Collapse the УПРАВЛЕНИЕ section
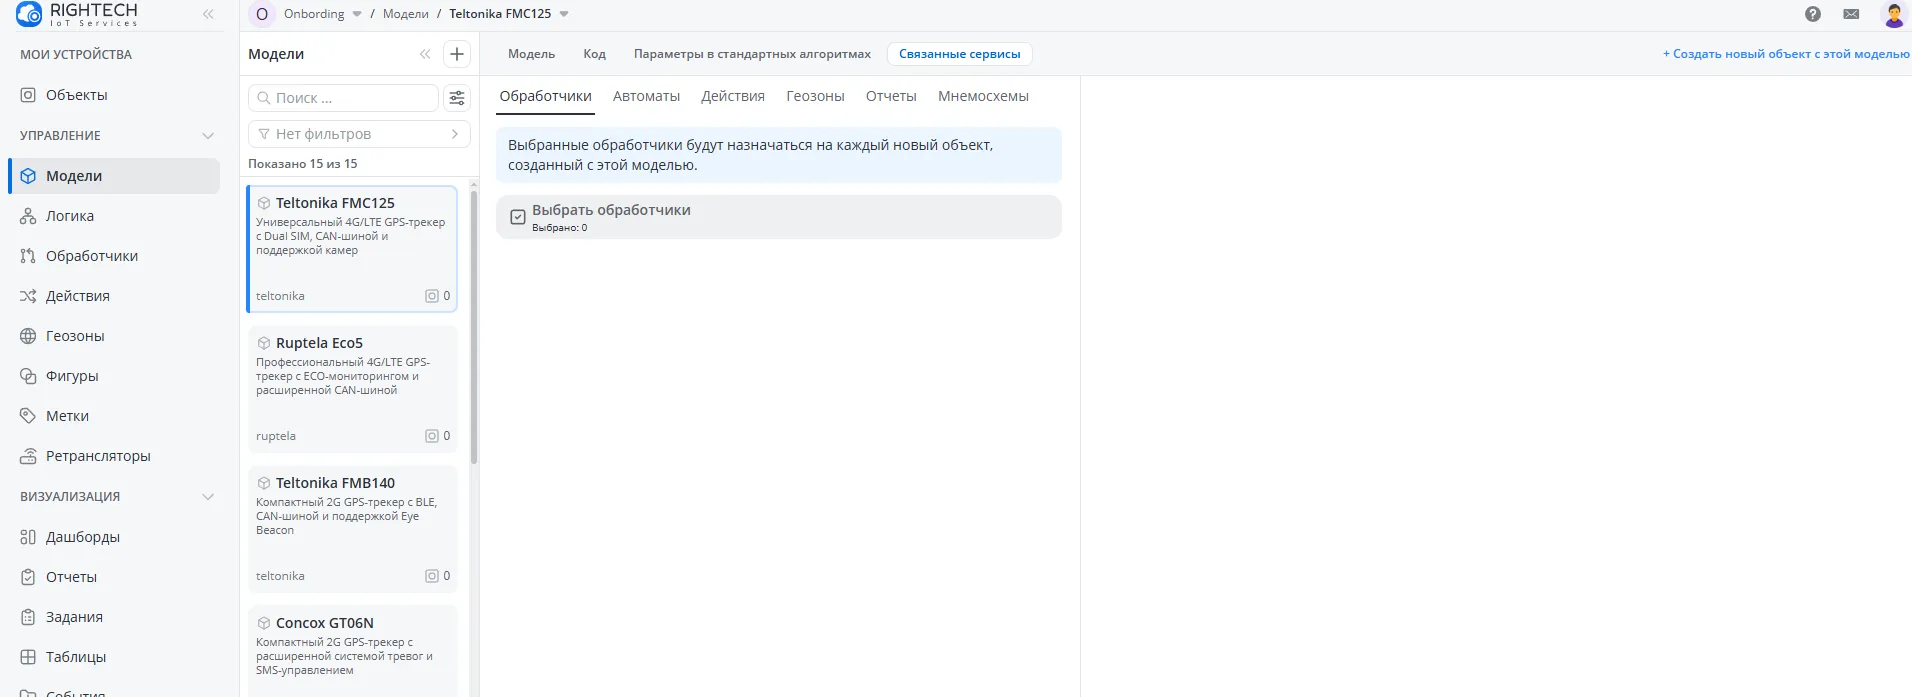This screenshot has height=697, width=1912. [208, 136]
